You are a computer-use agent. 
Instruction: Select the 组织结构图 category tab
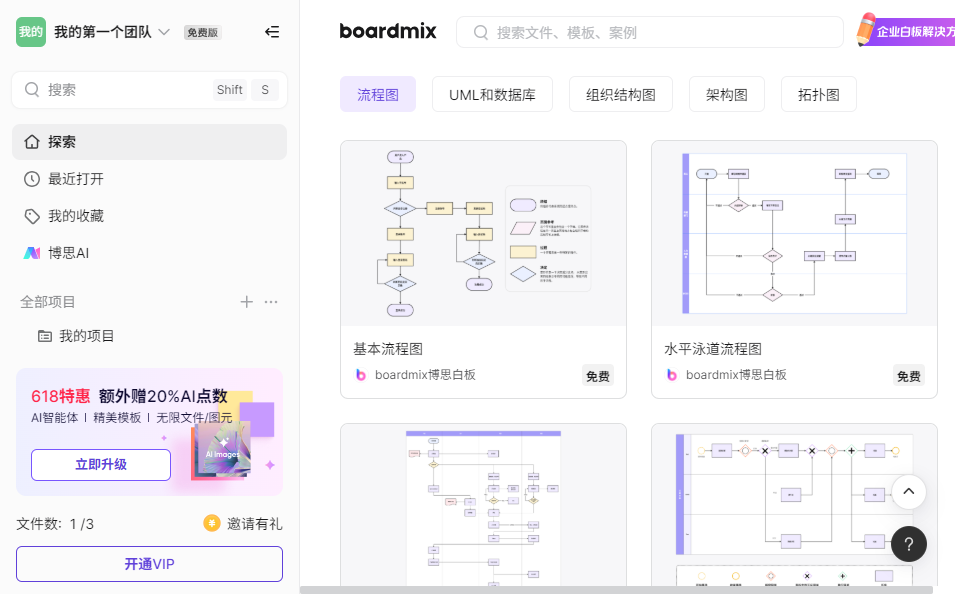click(621, 94)
